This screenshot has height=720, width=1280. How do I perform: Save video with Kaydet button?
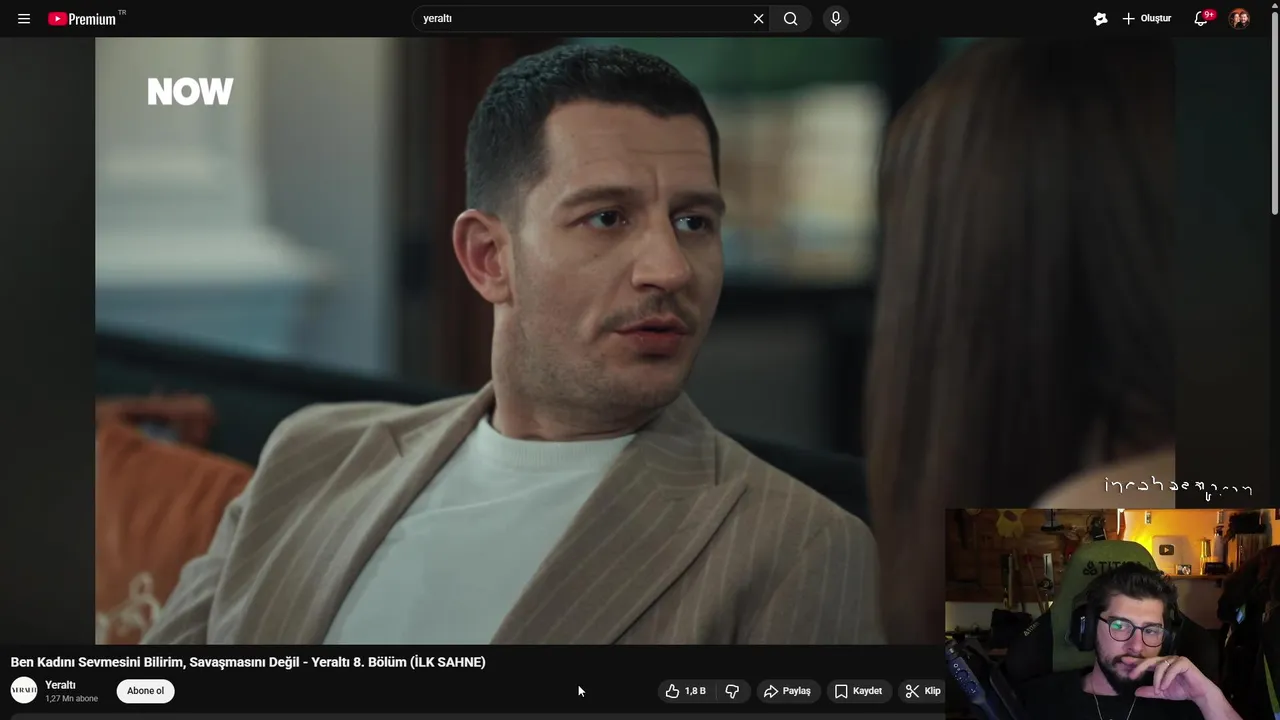[x=858, y=691]
